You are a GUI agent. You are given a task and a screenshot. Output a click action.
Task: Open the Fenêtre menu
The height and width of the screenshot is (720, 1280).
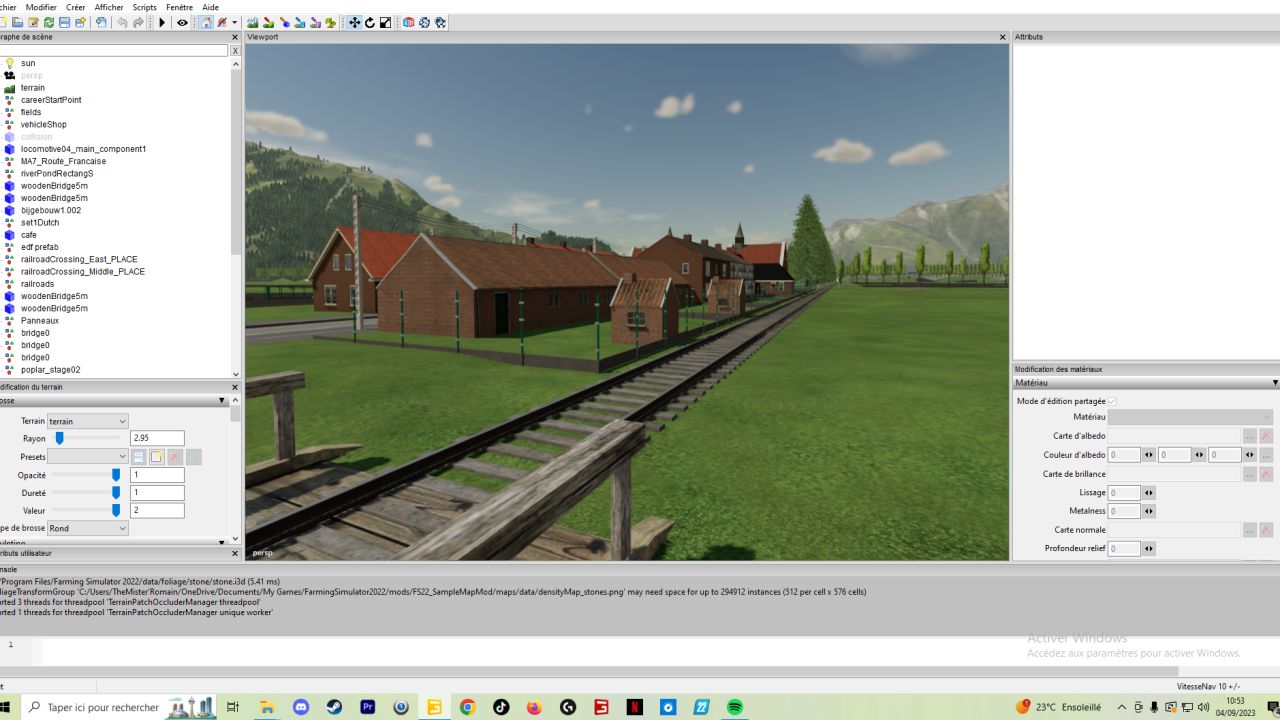tap(180, 7)
